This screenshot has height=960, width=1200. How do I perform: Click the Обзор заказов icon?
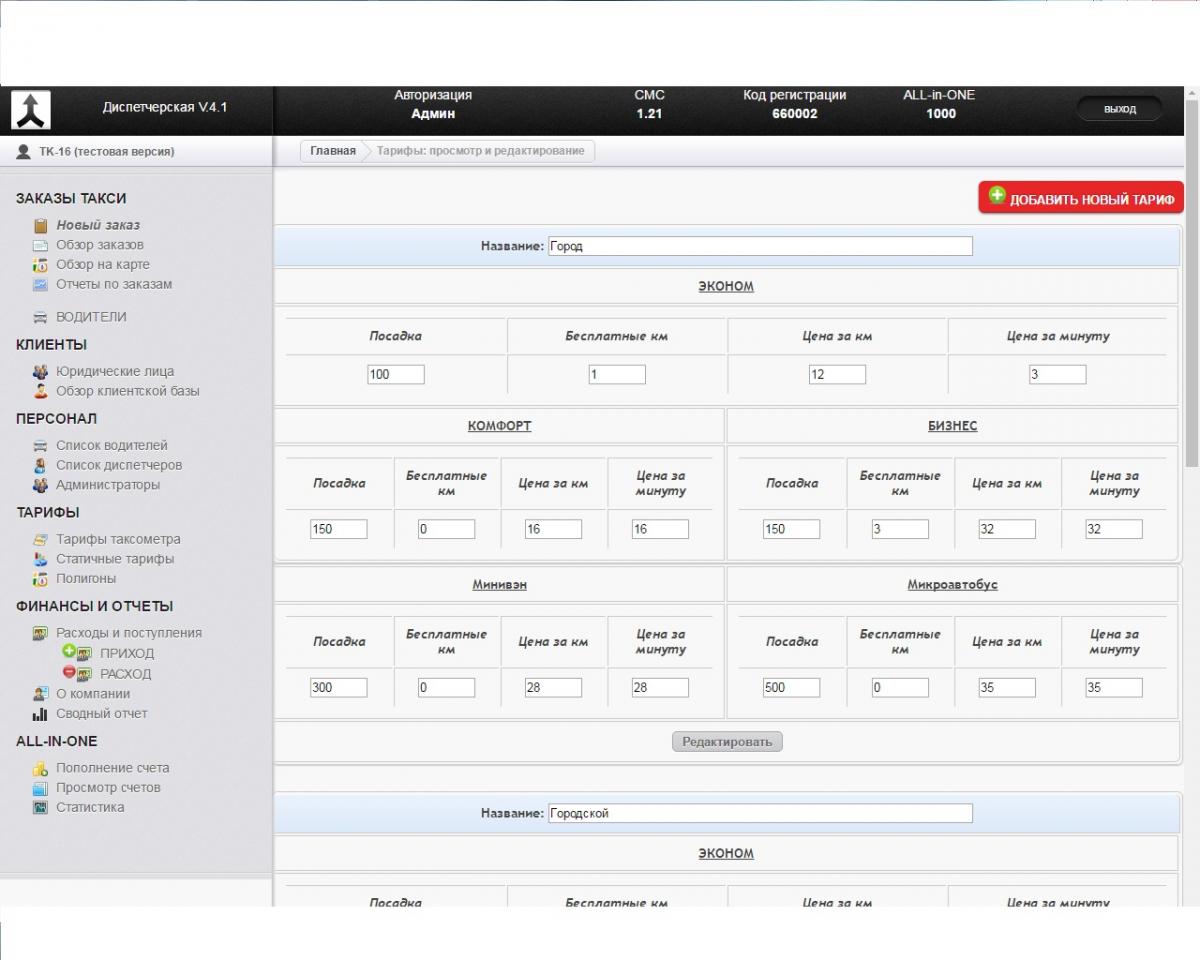40,245
